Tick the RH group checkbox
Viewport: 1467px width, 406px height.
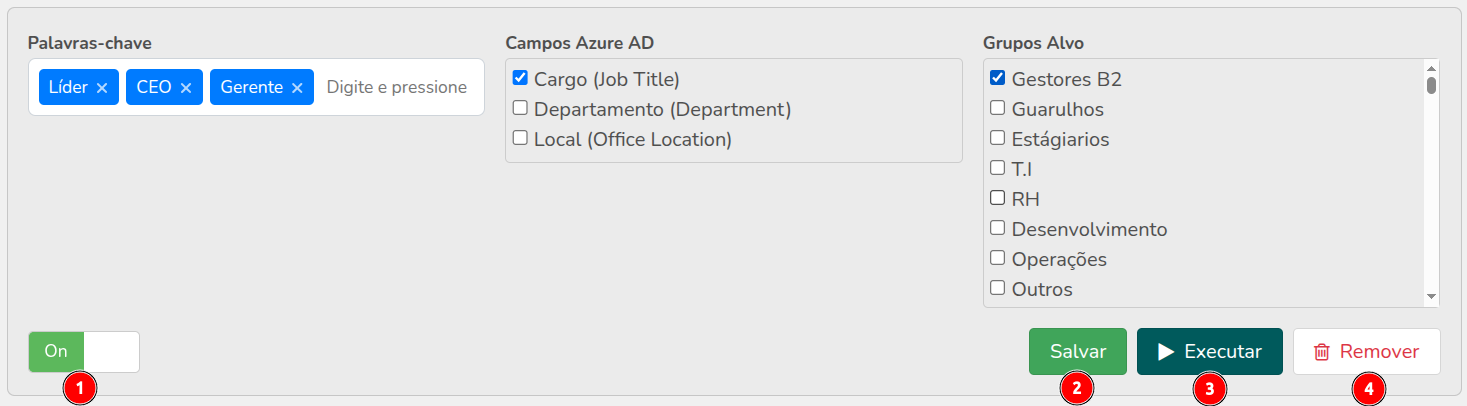point(997,198)
